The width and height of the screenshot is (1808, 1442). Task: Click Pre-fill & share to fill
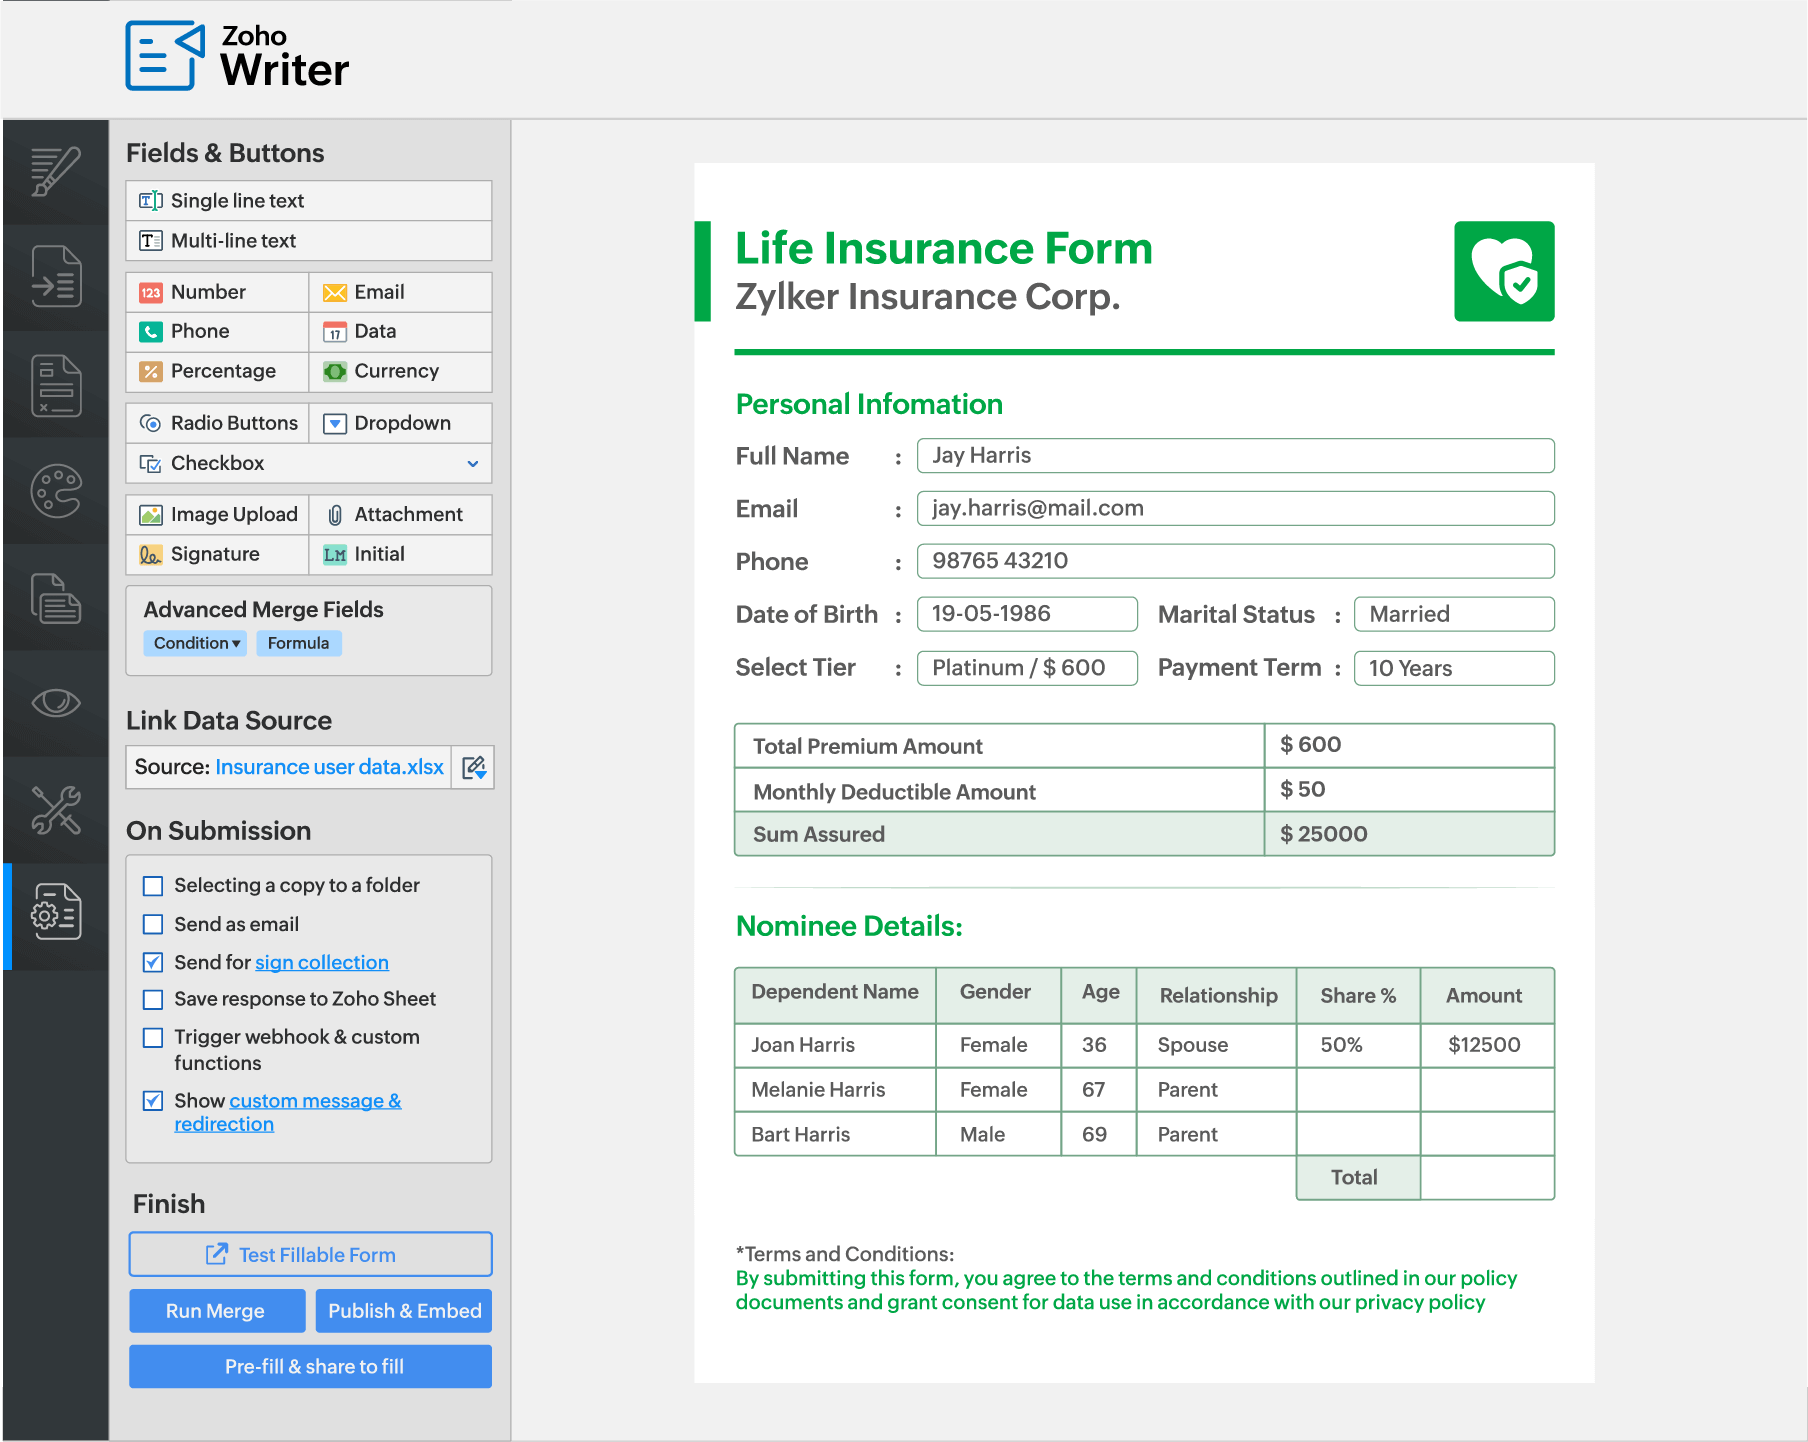click(x=310, y=1367)
